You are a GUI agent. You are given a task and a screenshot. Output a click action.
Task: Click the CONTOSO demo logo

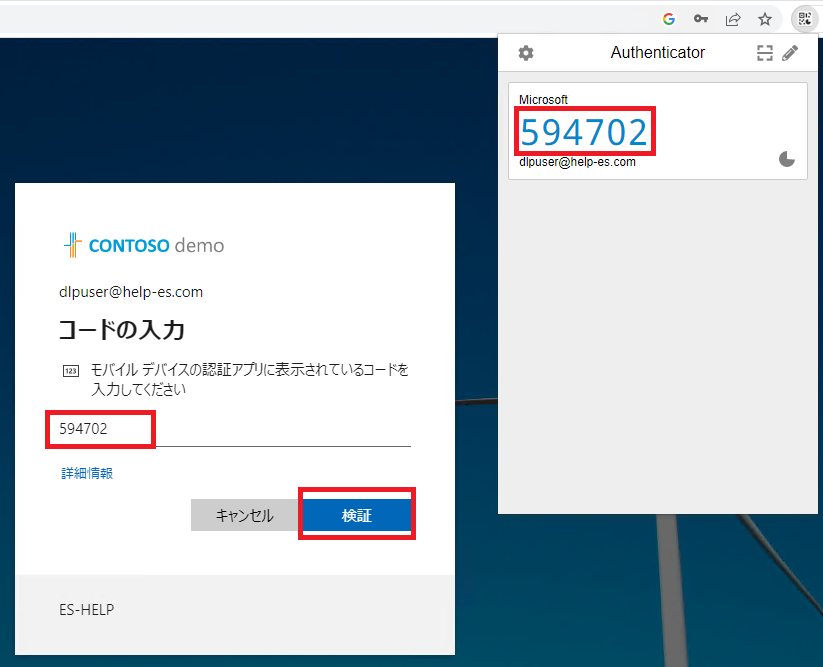tap(144, 245)
